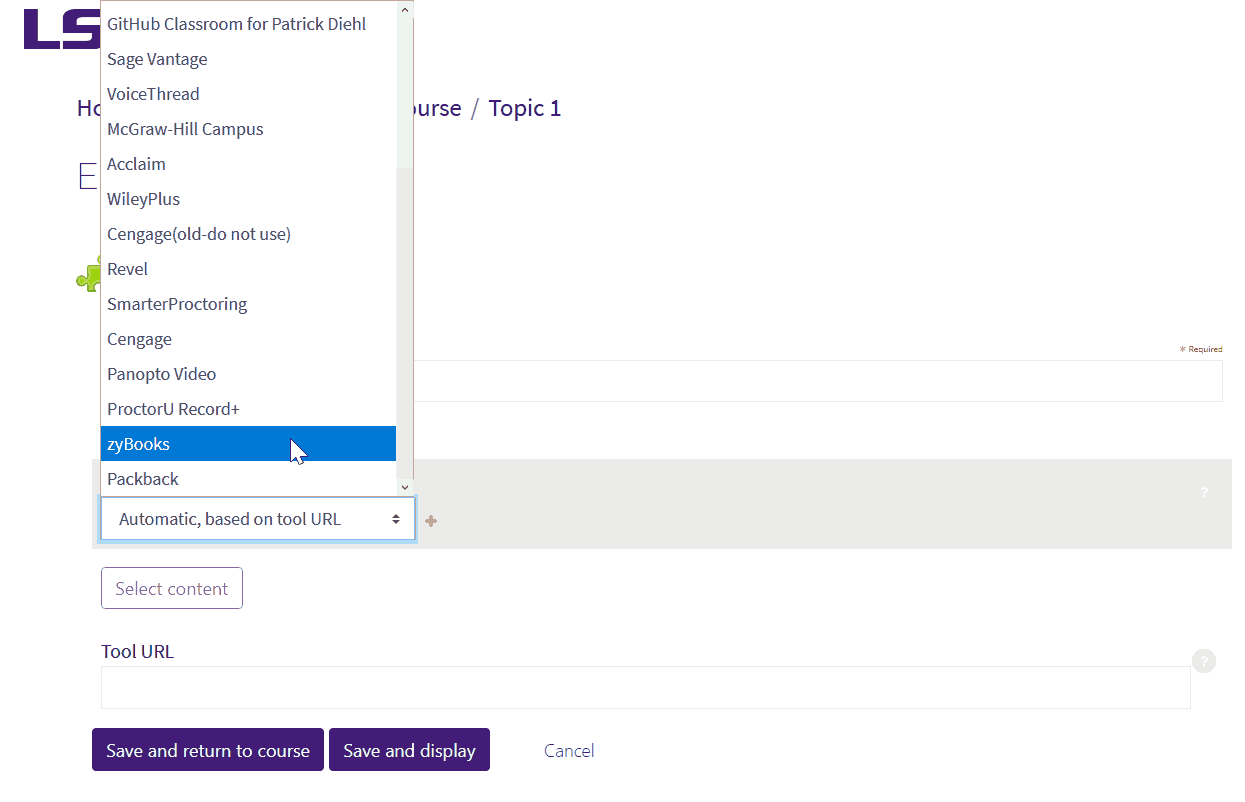Select Acclaim from the tool list

[x=248, y=164]
